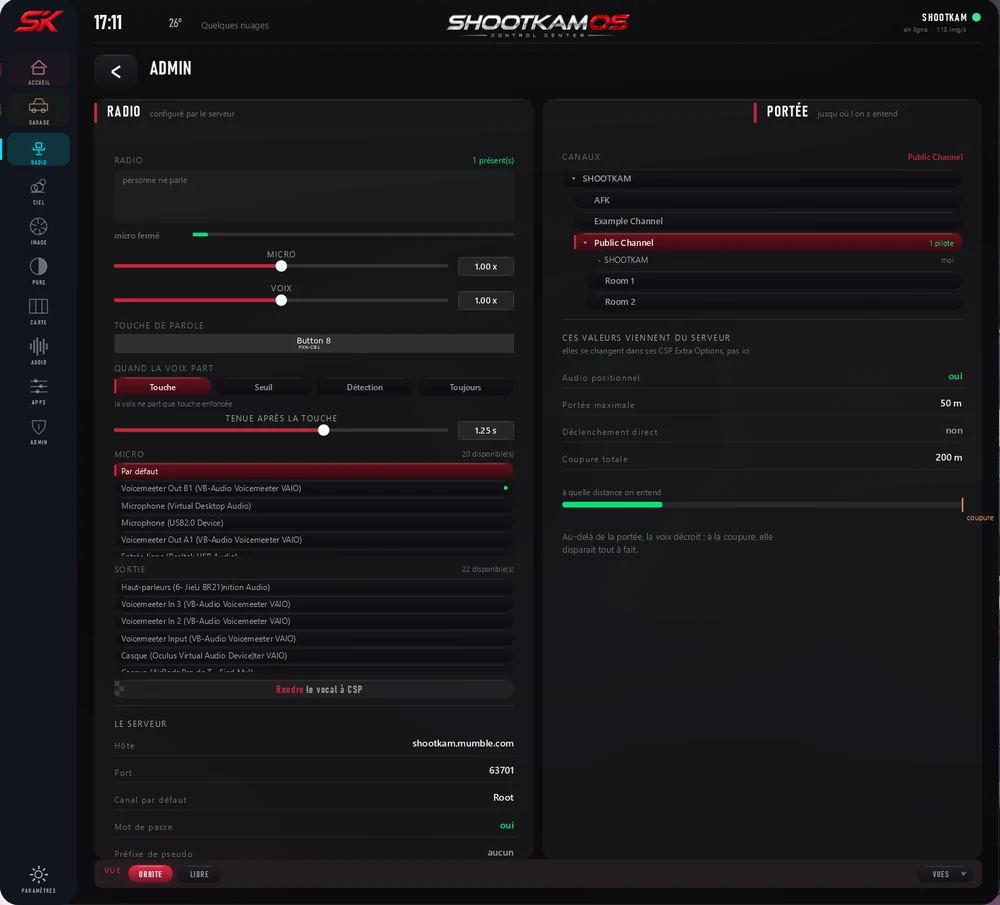Select Room 1 channel

[772, 281]
